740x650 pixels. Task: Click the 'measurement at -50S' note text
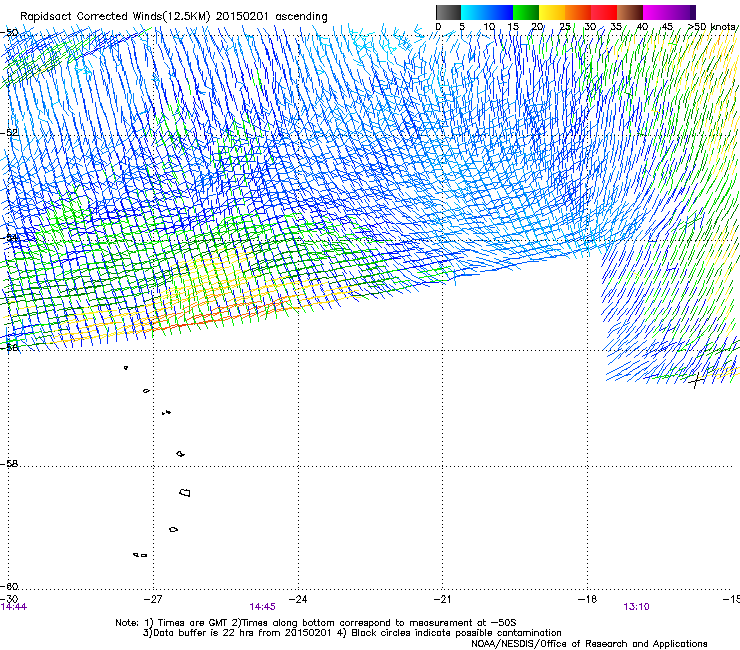462,623
